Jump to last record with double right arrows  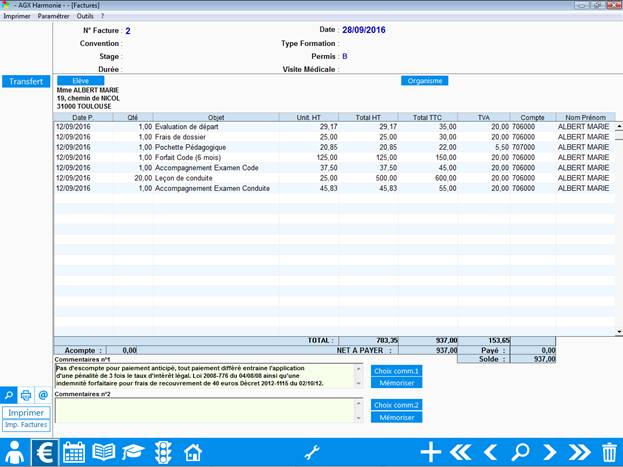580,452
